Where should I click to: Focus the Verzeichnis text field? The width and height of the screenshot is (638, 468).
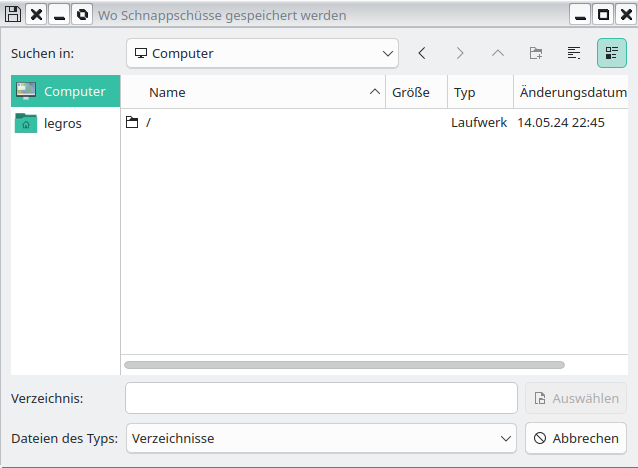point(321,398)
